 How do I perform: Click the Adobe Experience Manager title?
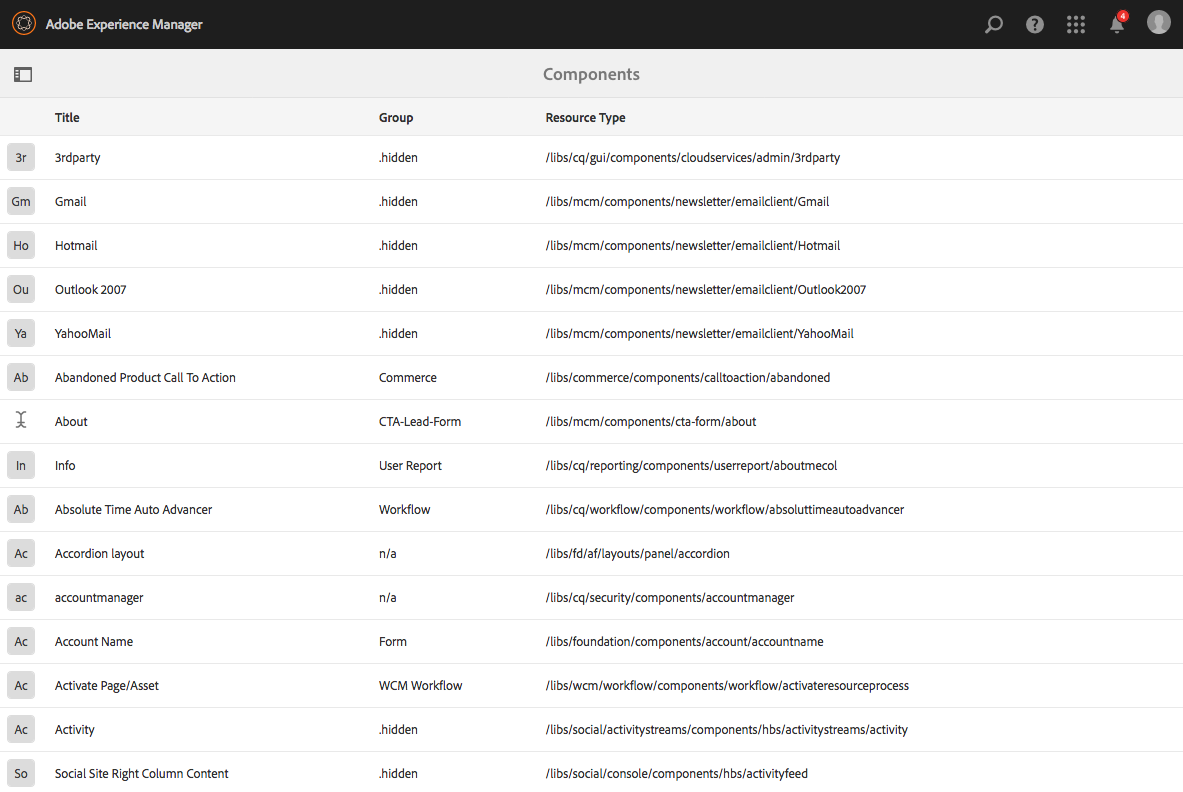[124, 24]
